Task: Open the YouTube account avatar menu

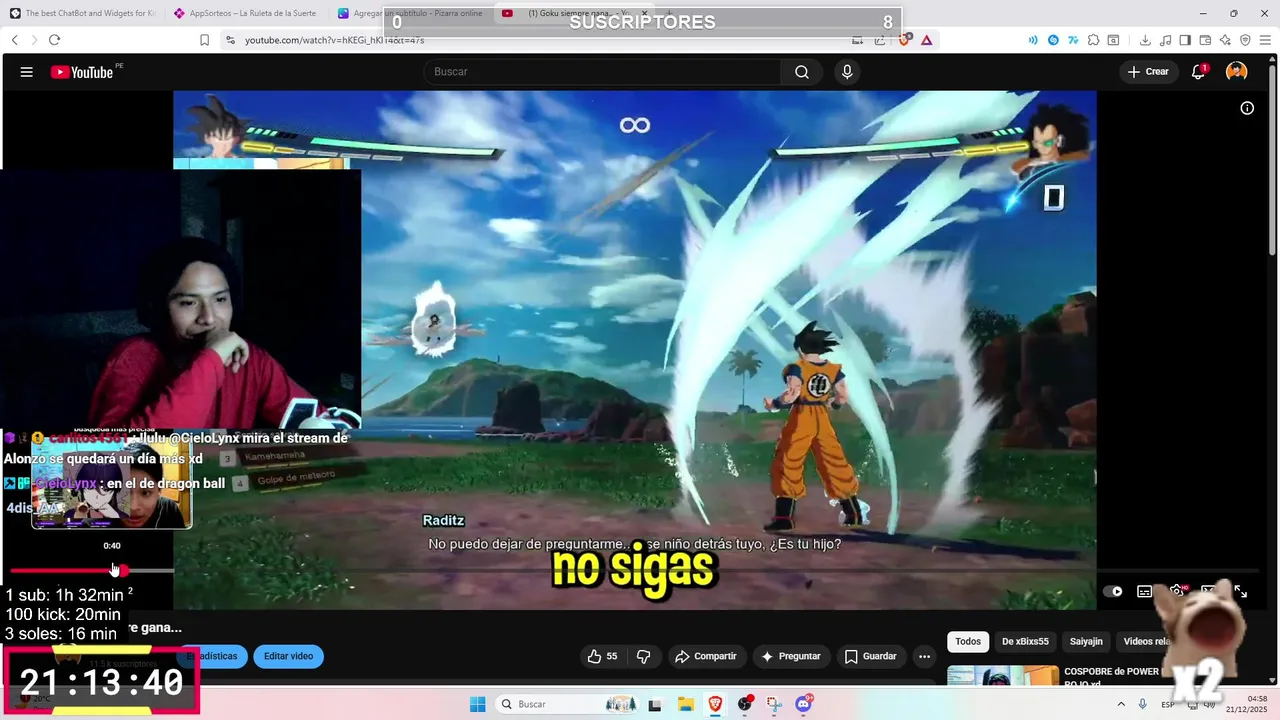Action: point(1237,72)
